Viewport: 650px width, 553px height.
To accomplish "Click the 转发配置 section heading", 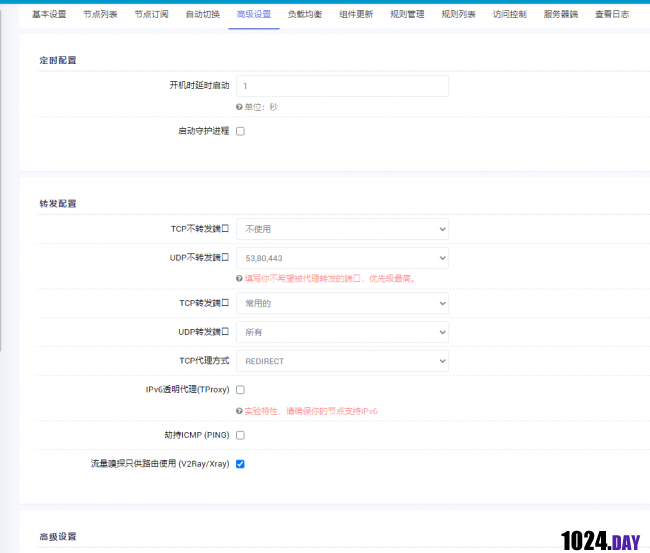I will (x=58, y=204).
